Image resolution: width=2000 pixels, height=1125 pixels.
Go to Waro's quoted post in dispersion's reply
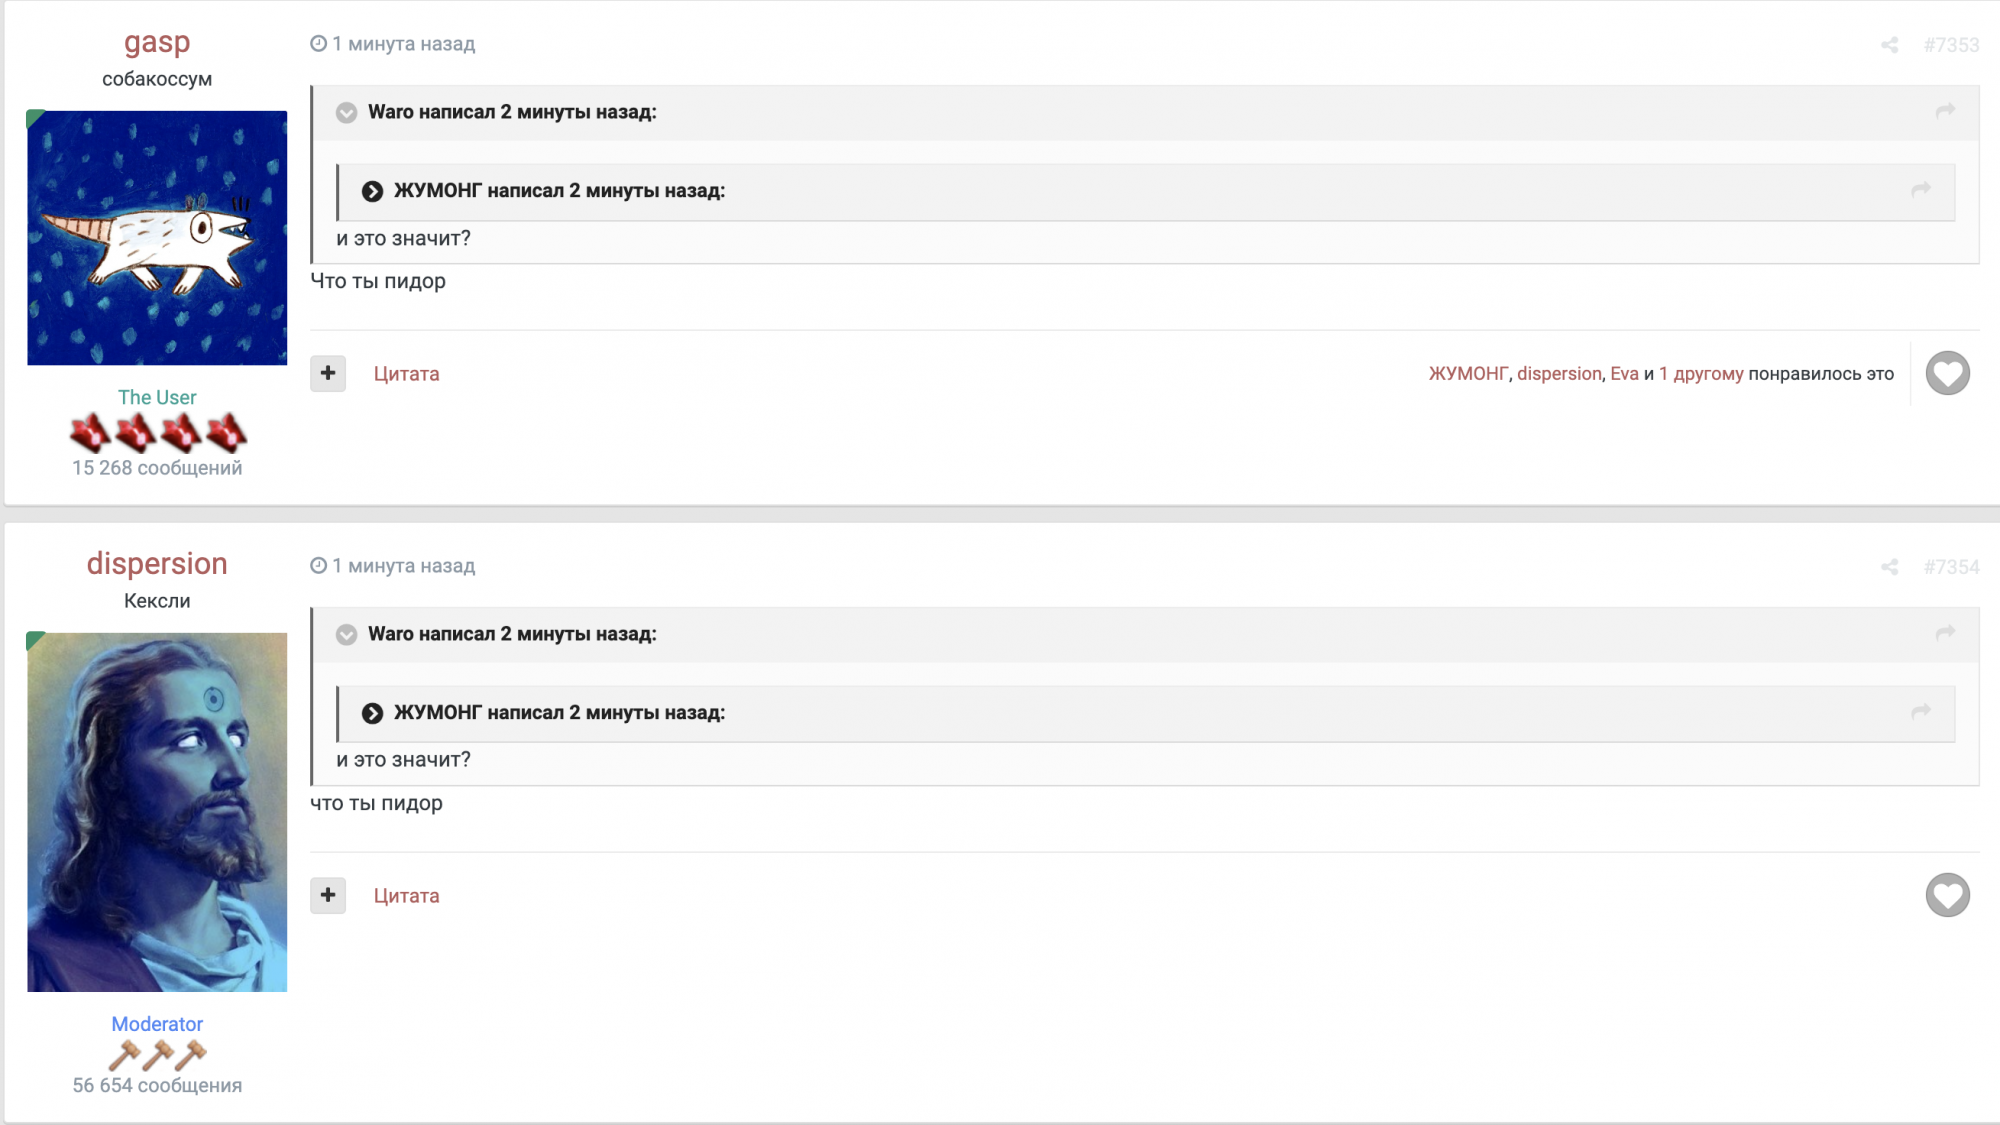click(x=1945, y=633)
